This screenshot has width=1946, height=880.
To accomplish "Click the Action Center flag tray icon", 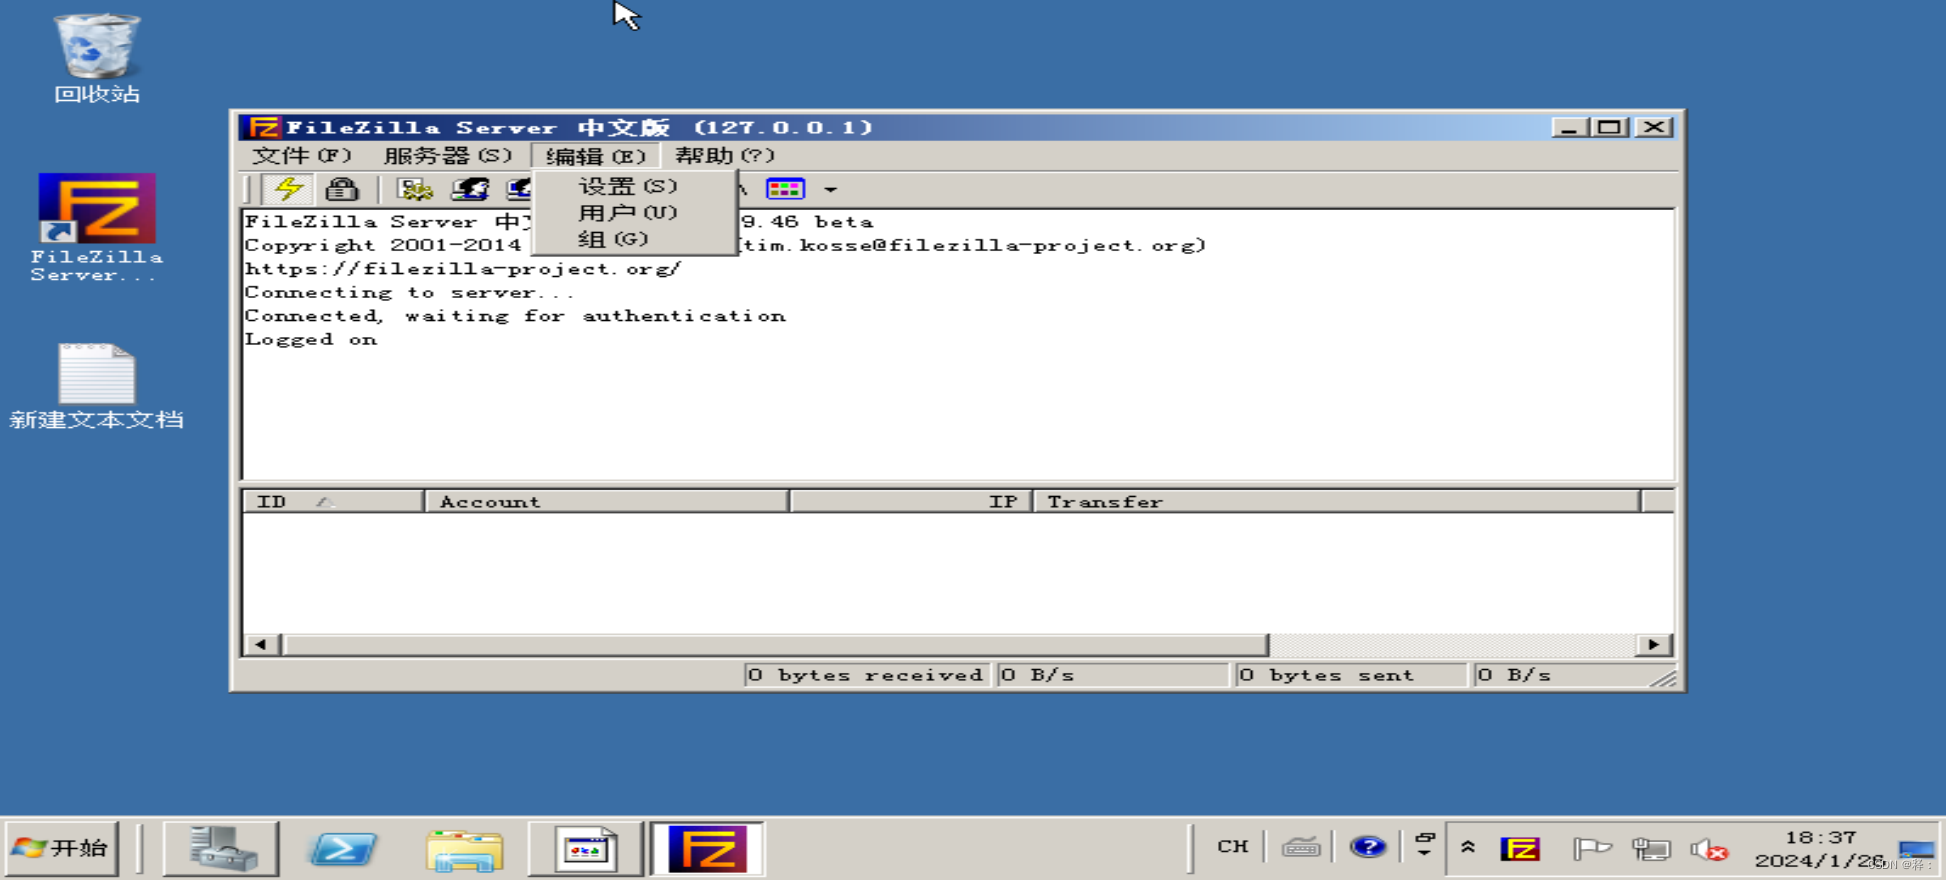I will point(1591,849).
